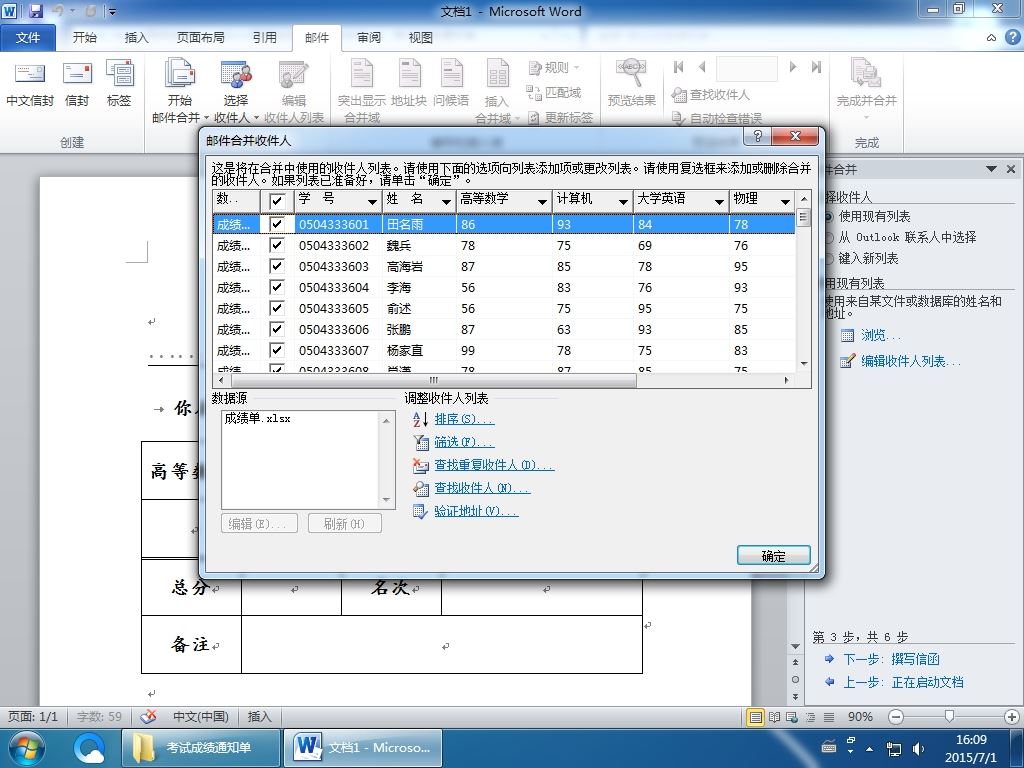Open the Rules (规则) dropdown in the ribbon

tap(554, 67)
